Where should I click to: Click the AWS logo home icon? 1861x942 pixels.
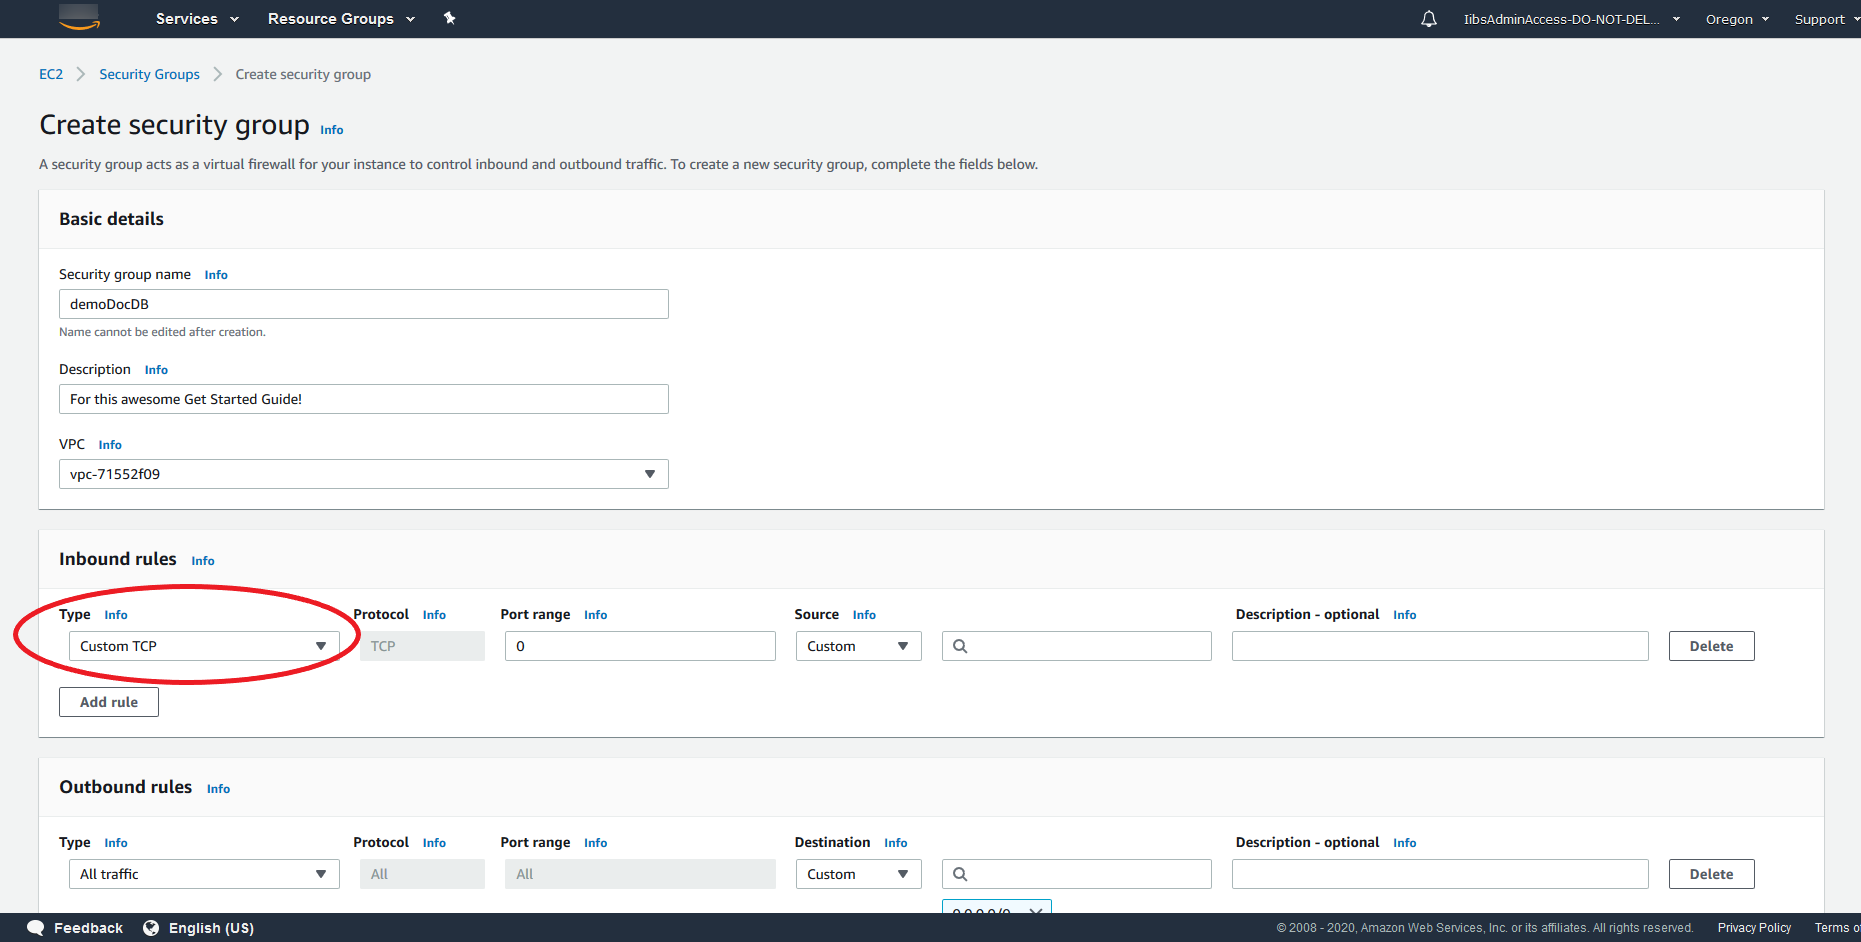[79, 17]
